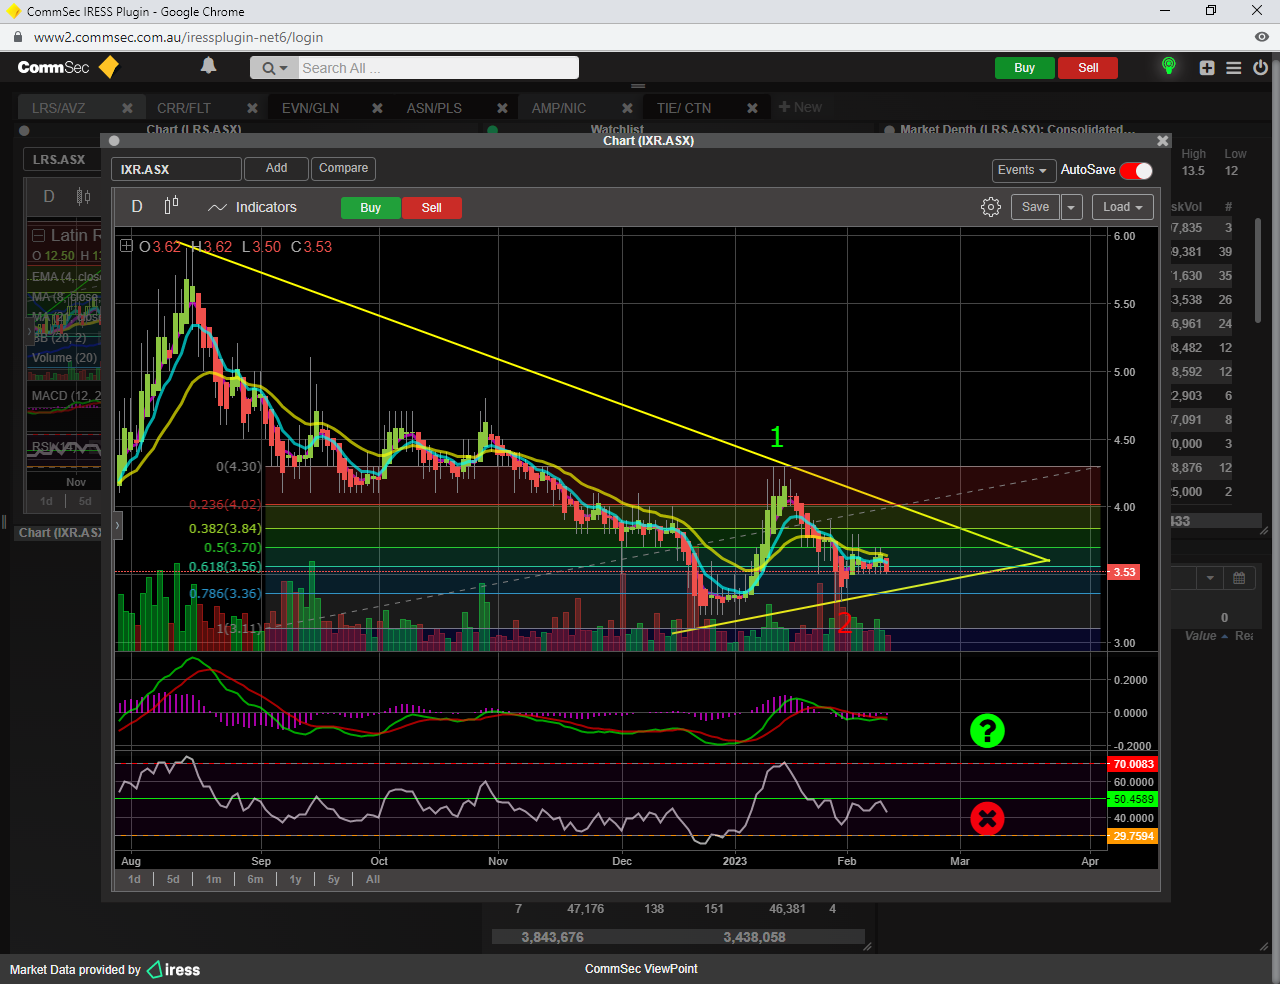
Task: Open the Load dropdown
Action: 1123,207
